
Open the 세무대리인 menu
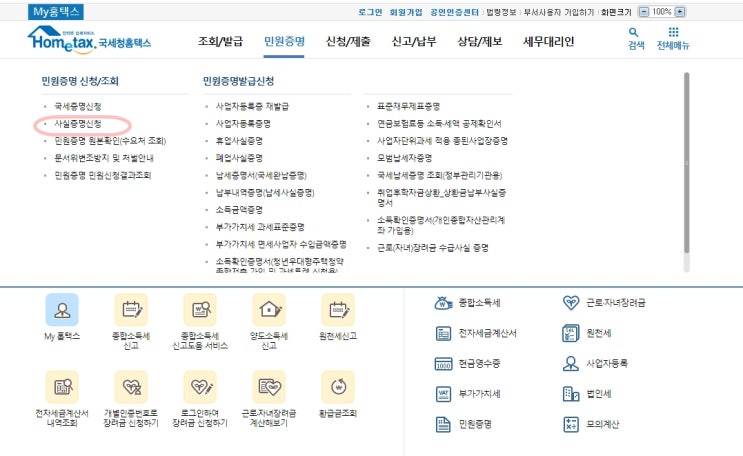549,42
